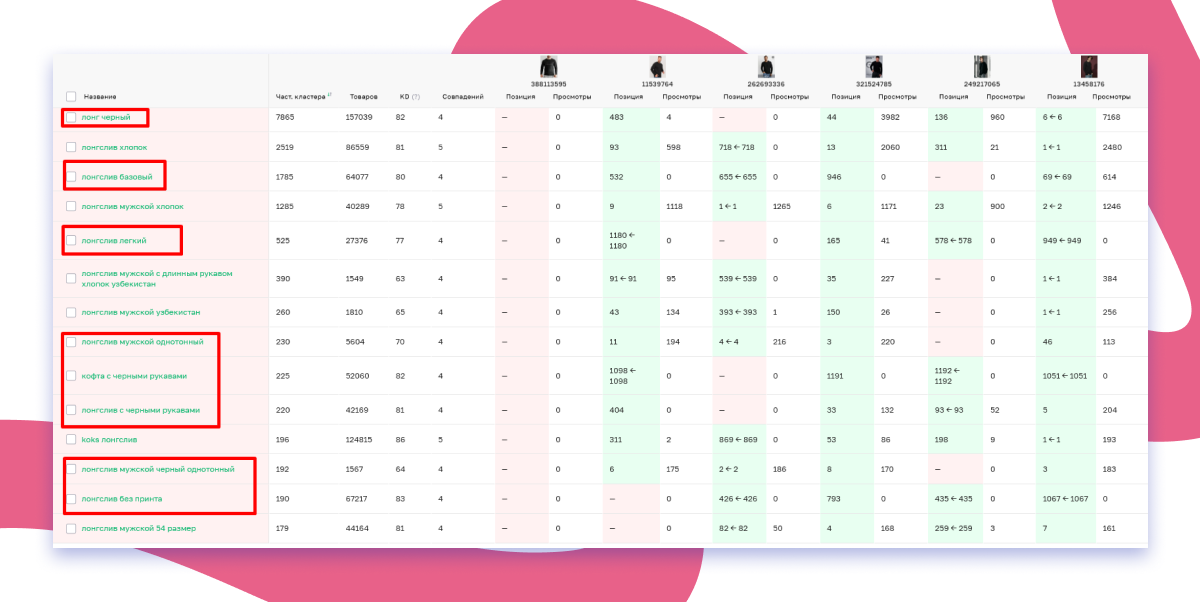The height and width of the screenshot is (602, 1200).
Task: Enable checkbox for лонгслив мужской 54 размер
Action: tap(71, 528)
